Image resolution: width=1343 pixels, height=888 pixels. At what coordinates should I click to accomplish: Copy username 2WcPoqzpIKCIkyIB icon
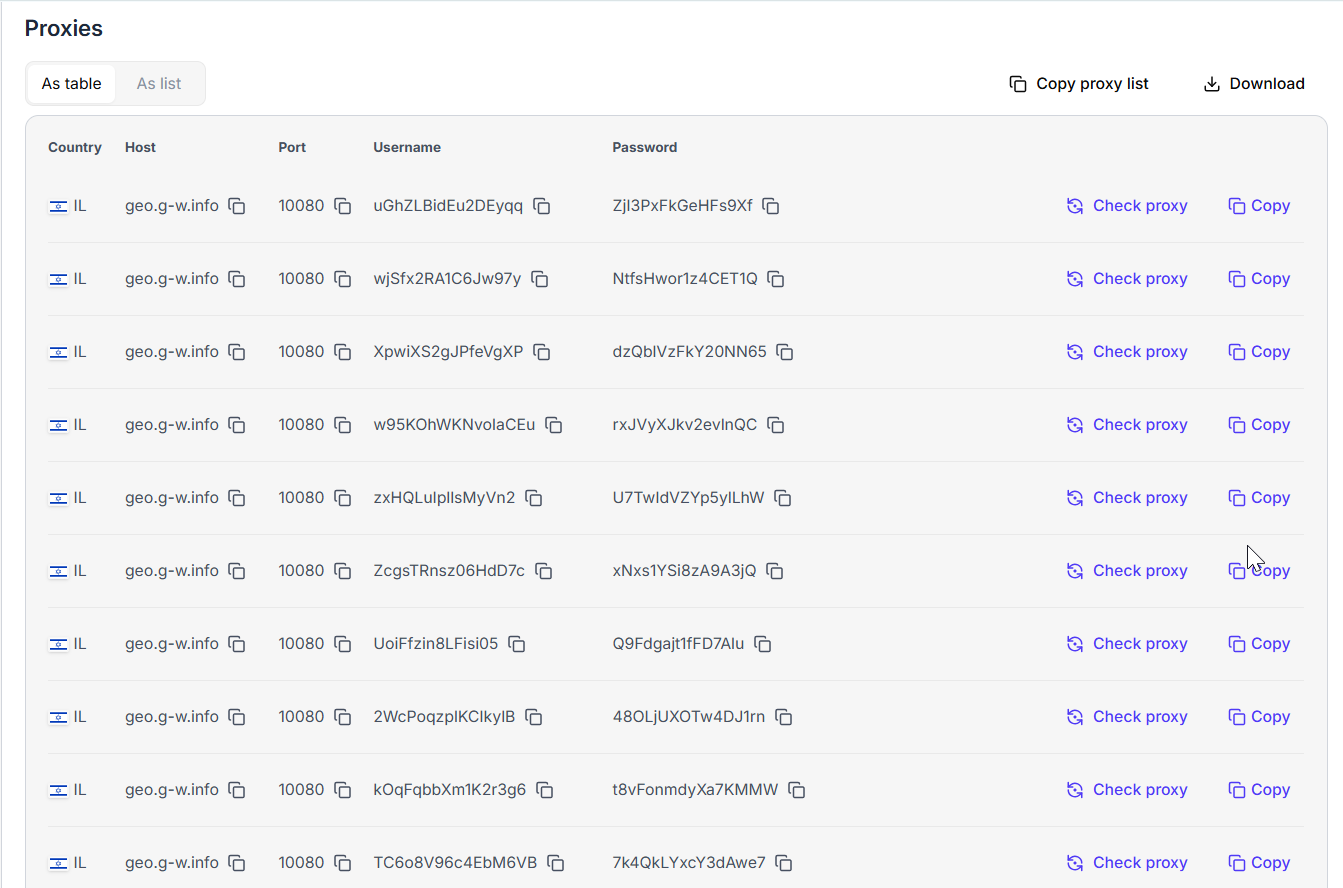click(x=534, y=717)
